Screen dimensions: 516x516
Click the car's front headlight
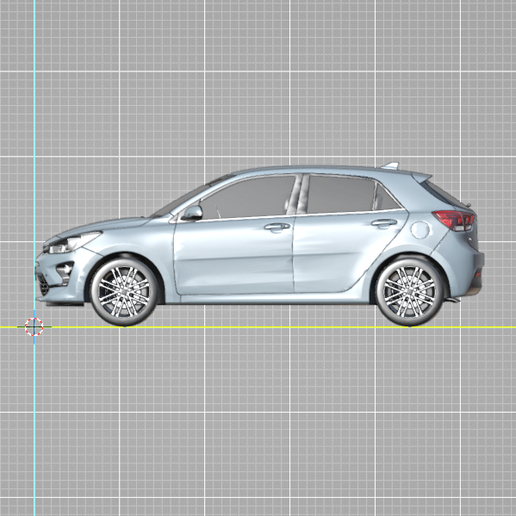(73, 242)
